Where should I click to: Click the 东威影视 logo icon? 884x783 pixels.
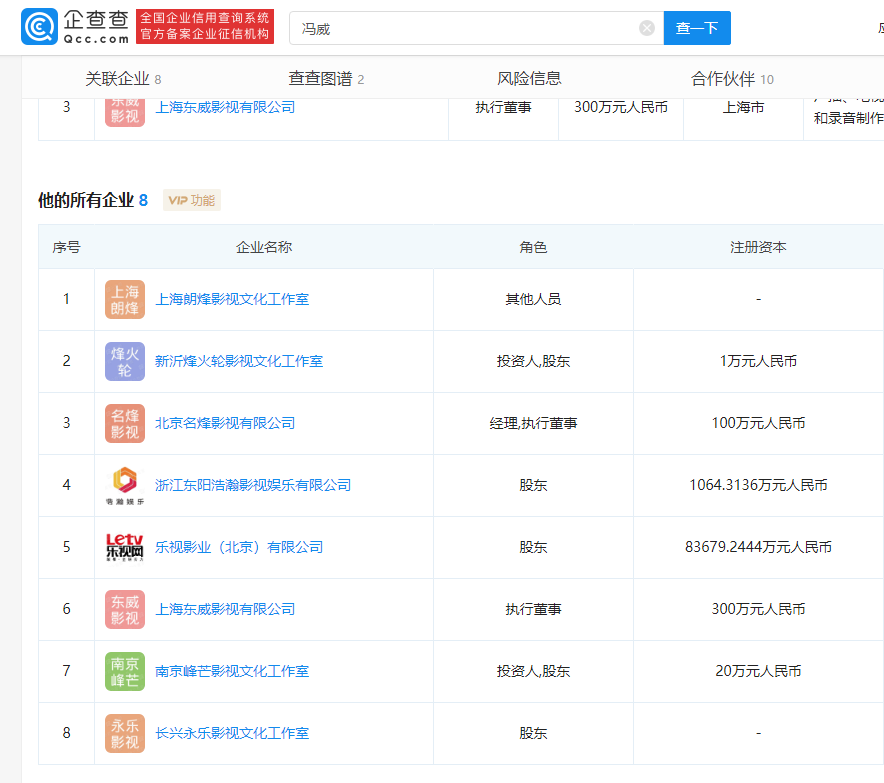pos(124,609)
